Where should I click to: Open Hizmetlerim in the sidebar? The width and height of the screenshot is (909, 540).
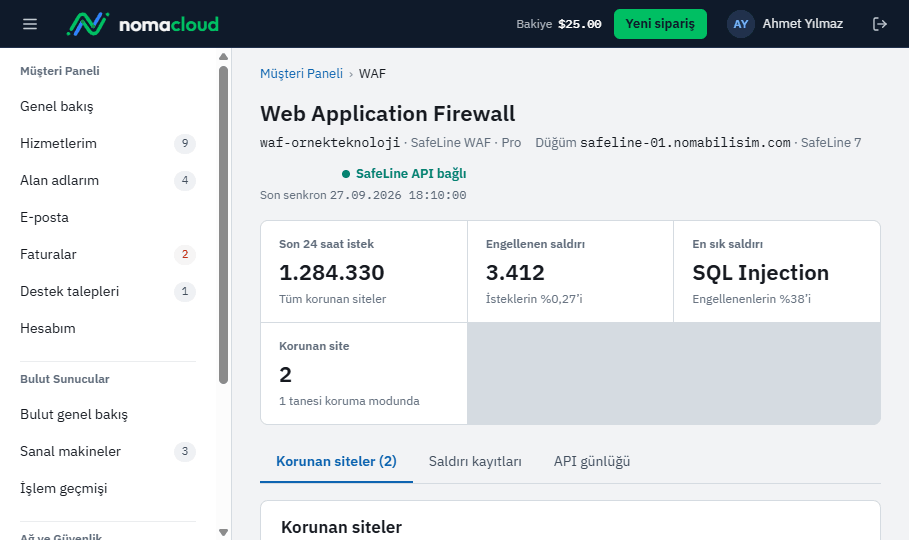108,143
